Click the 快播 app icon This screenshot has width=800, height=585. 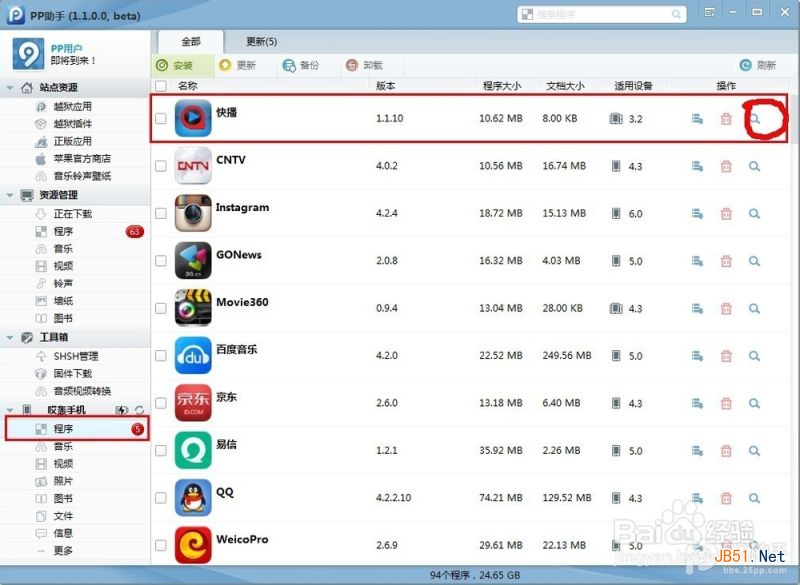(x=193, y=118)
